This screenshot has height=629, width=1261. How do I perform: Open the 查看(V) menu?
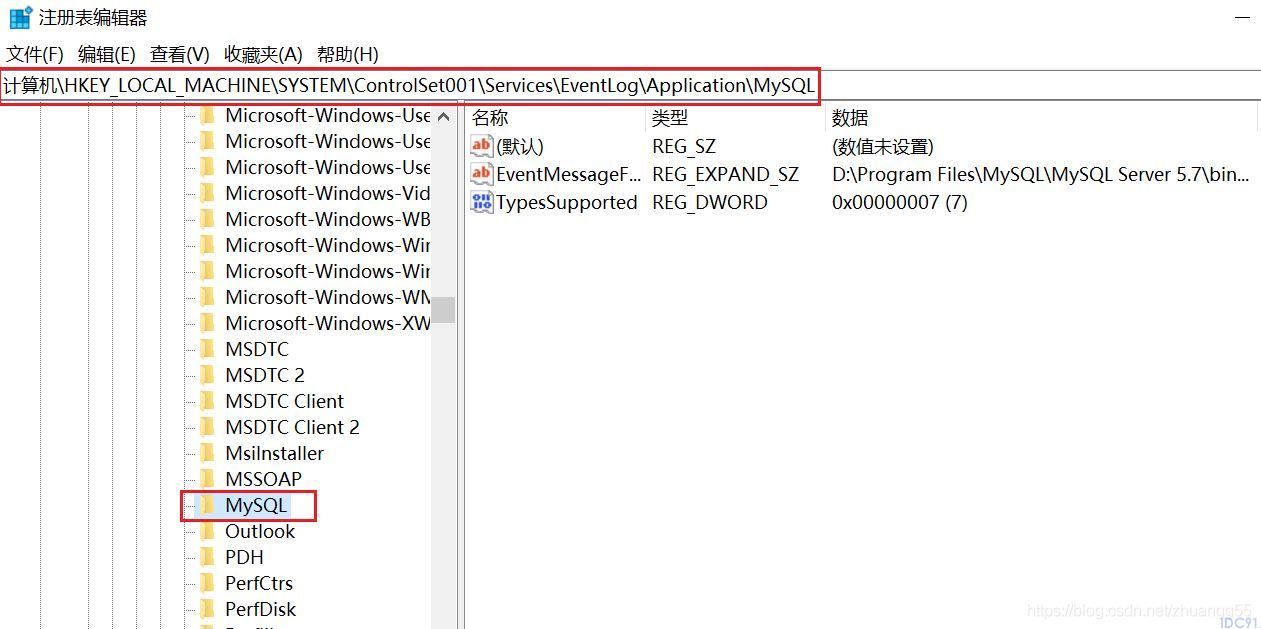click(180, 54)
